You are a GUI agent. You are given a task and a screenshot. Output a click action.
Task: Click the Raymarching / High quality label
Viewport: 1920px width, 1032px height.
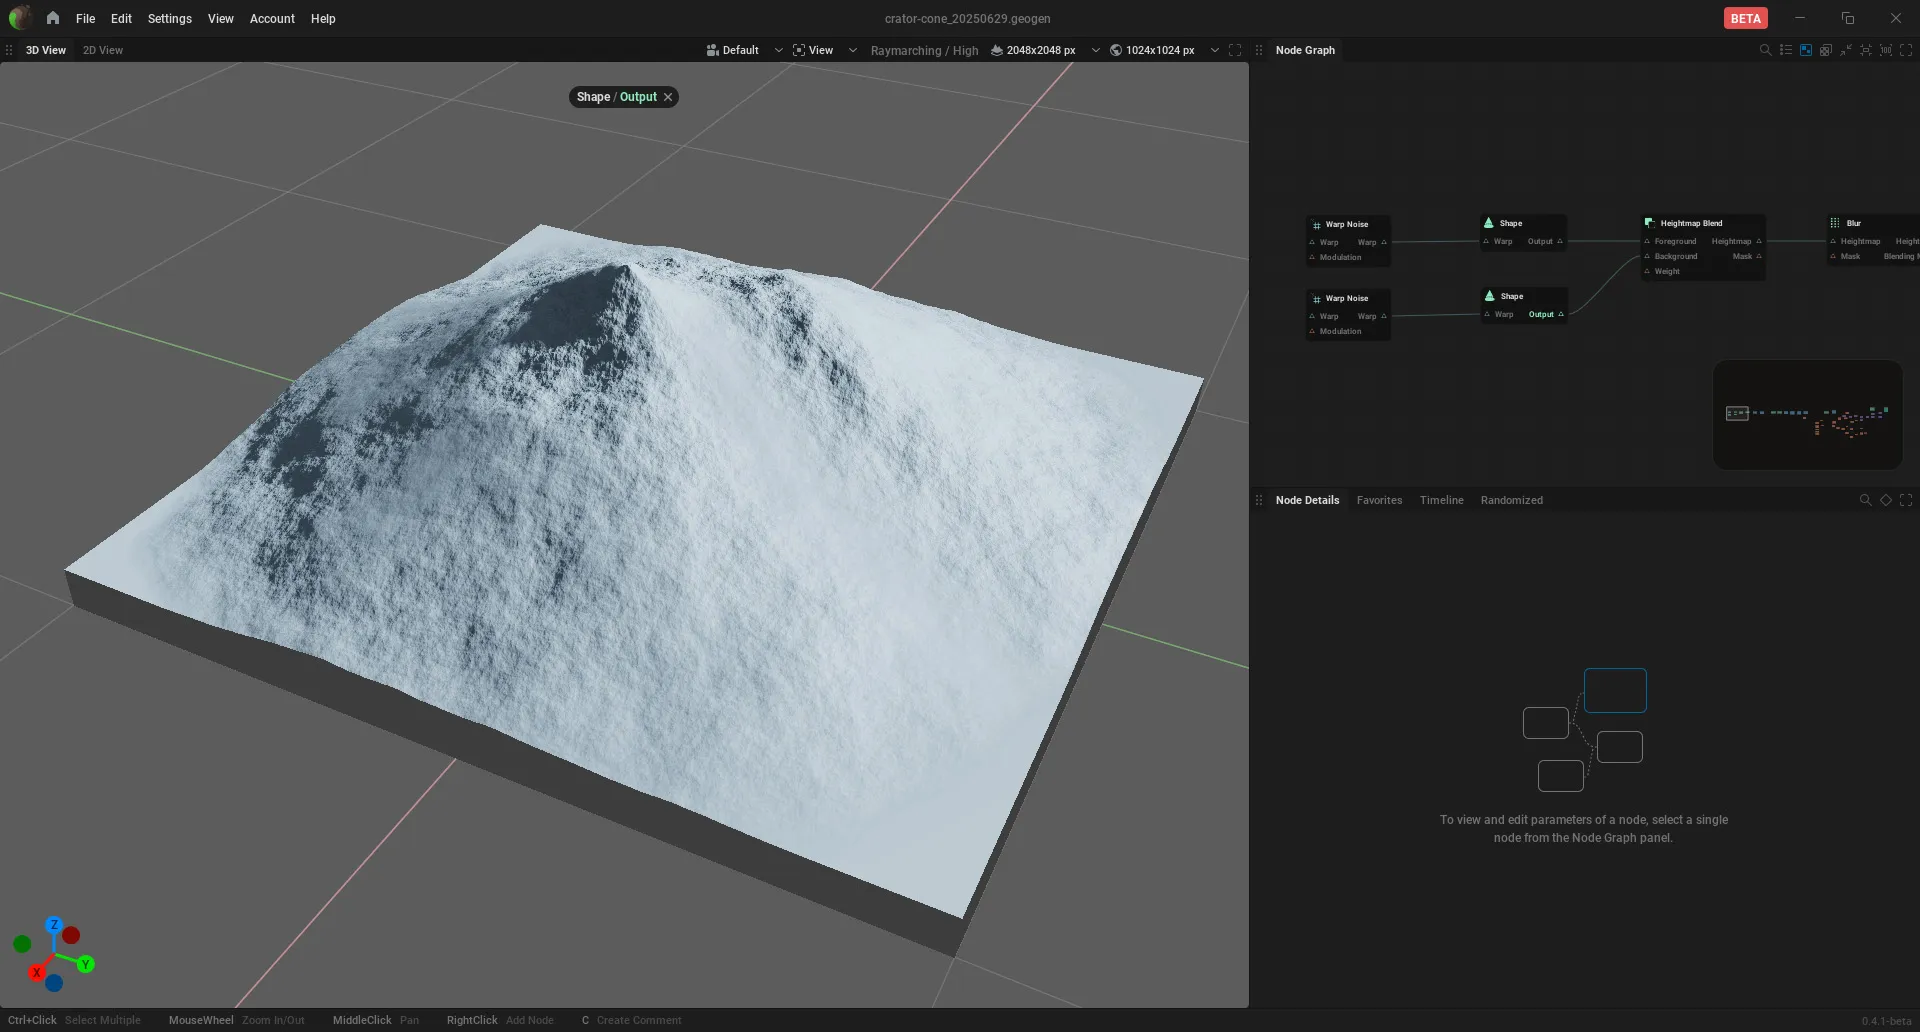924,50
